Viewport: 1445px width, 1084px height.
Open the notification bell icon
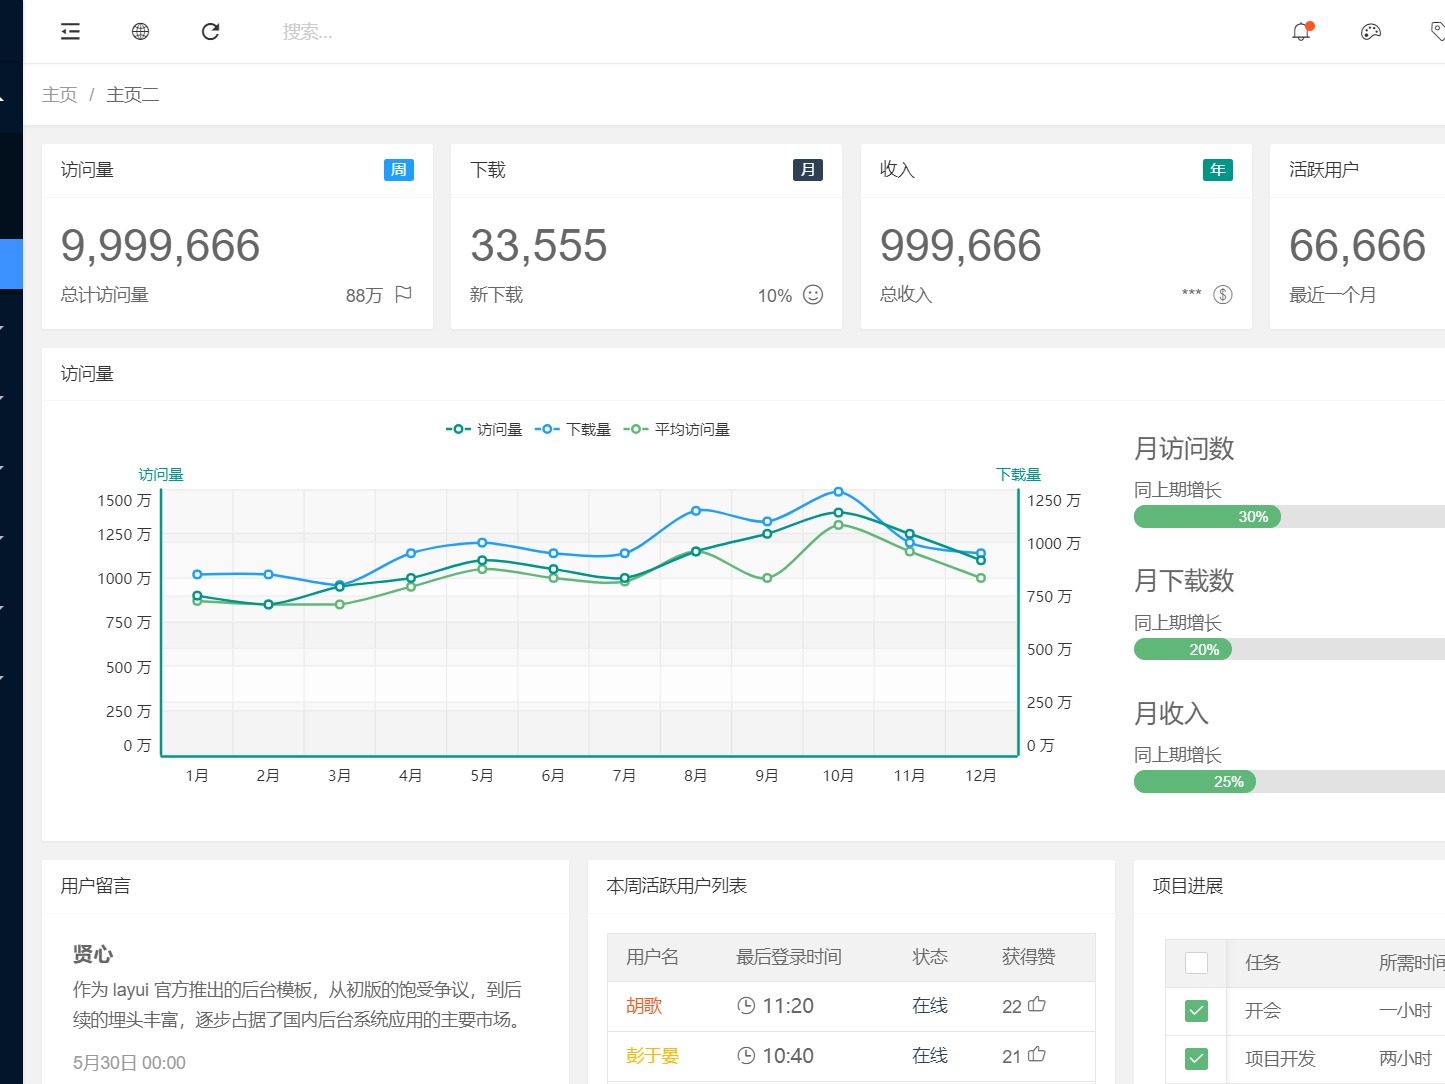pos(1301,32)
